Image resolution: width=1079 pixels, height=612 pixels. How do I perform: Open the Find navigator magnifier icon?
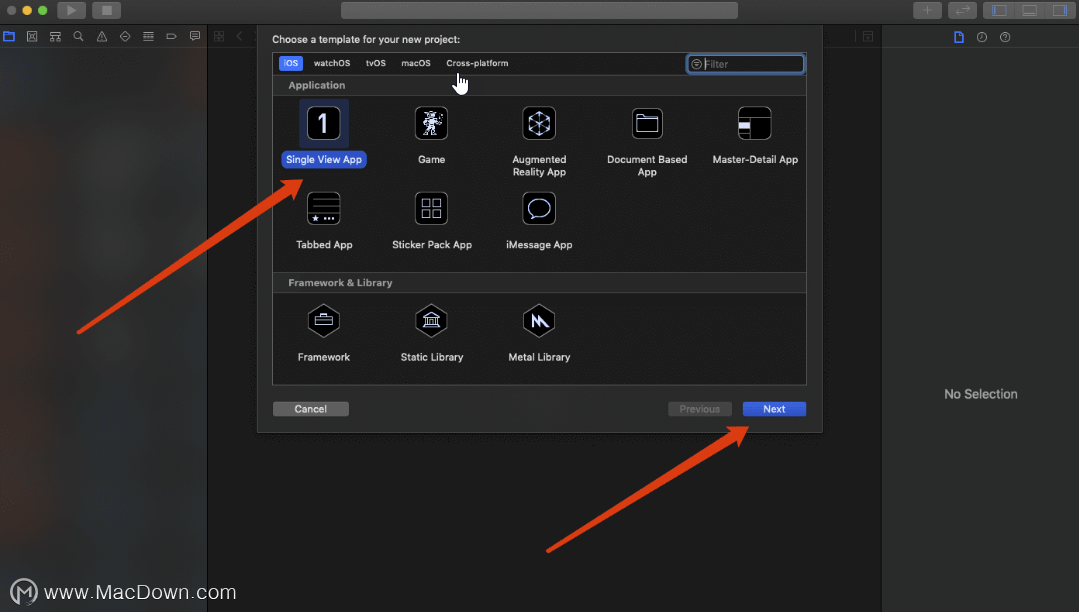(x=78, y=36)
